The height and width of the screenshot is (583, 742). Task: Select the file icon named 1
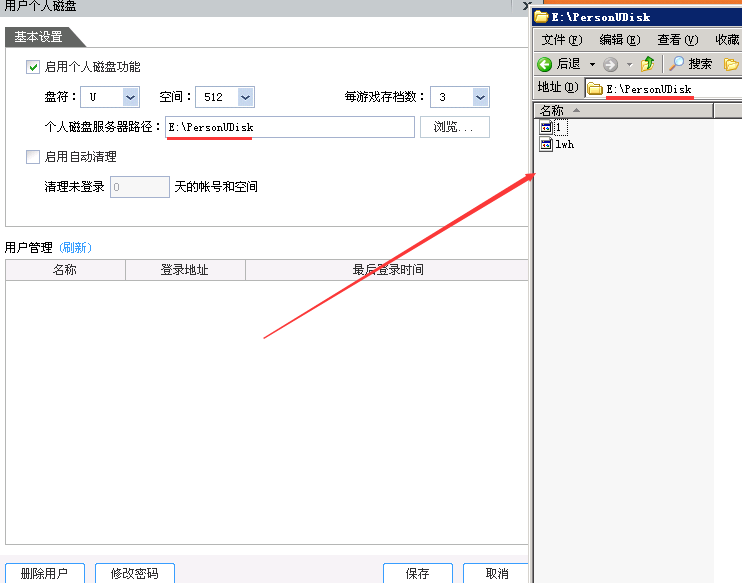[546, 128]
